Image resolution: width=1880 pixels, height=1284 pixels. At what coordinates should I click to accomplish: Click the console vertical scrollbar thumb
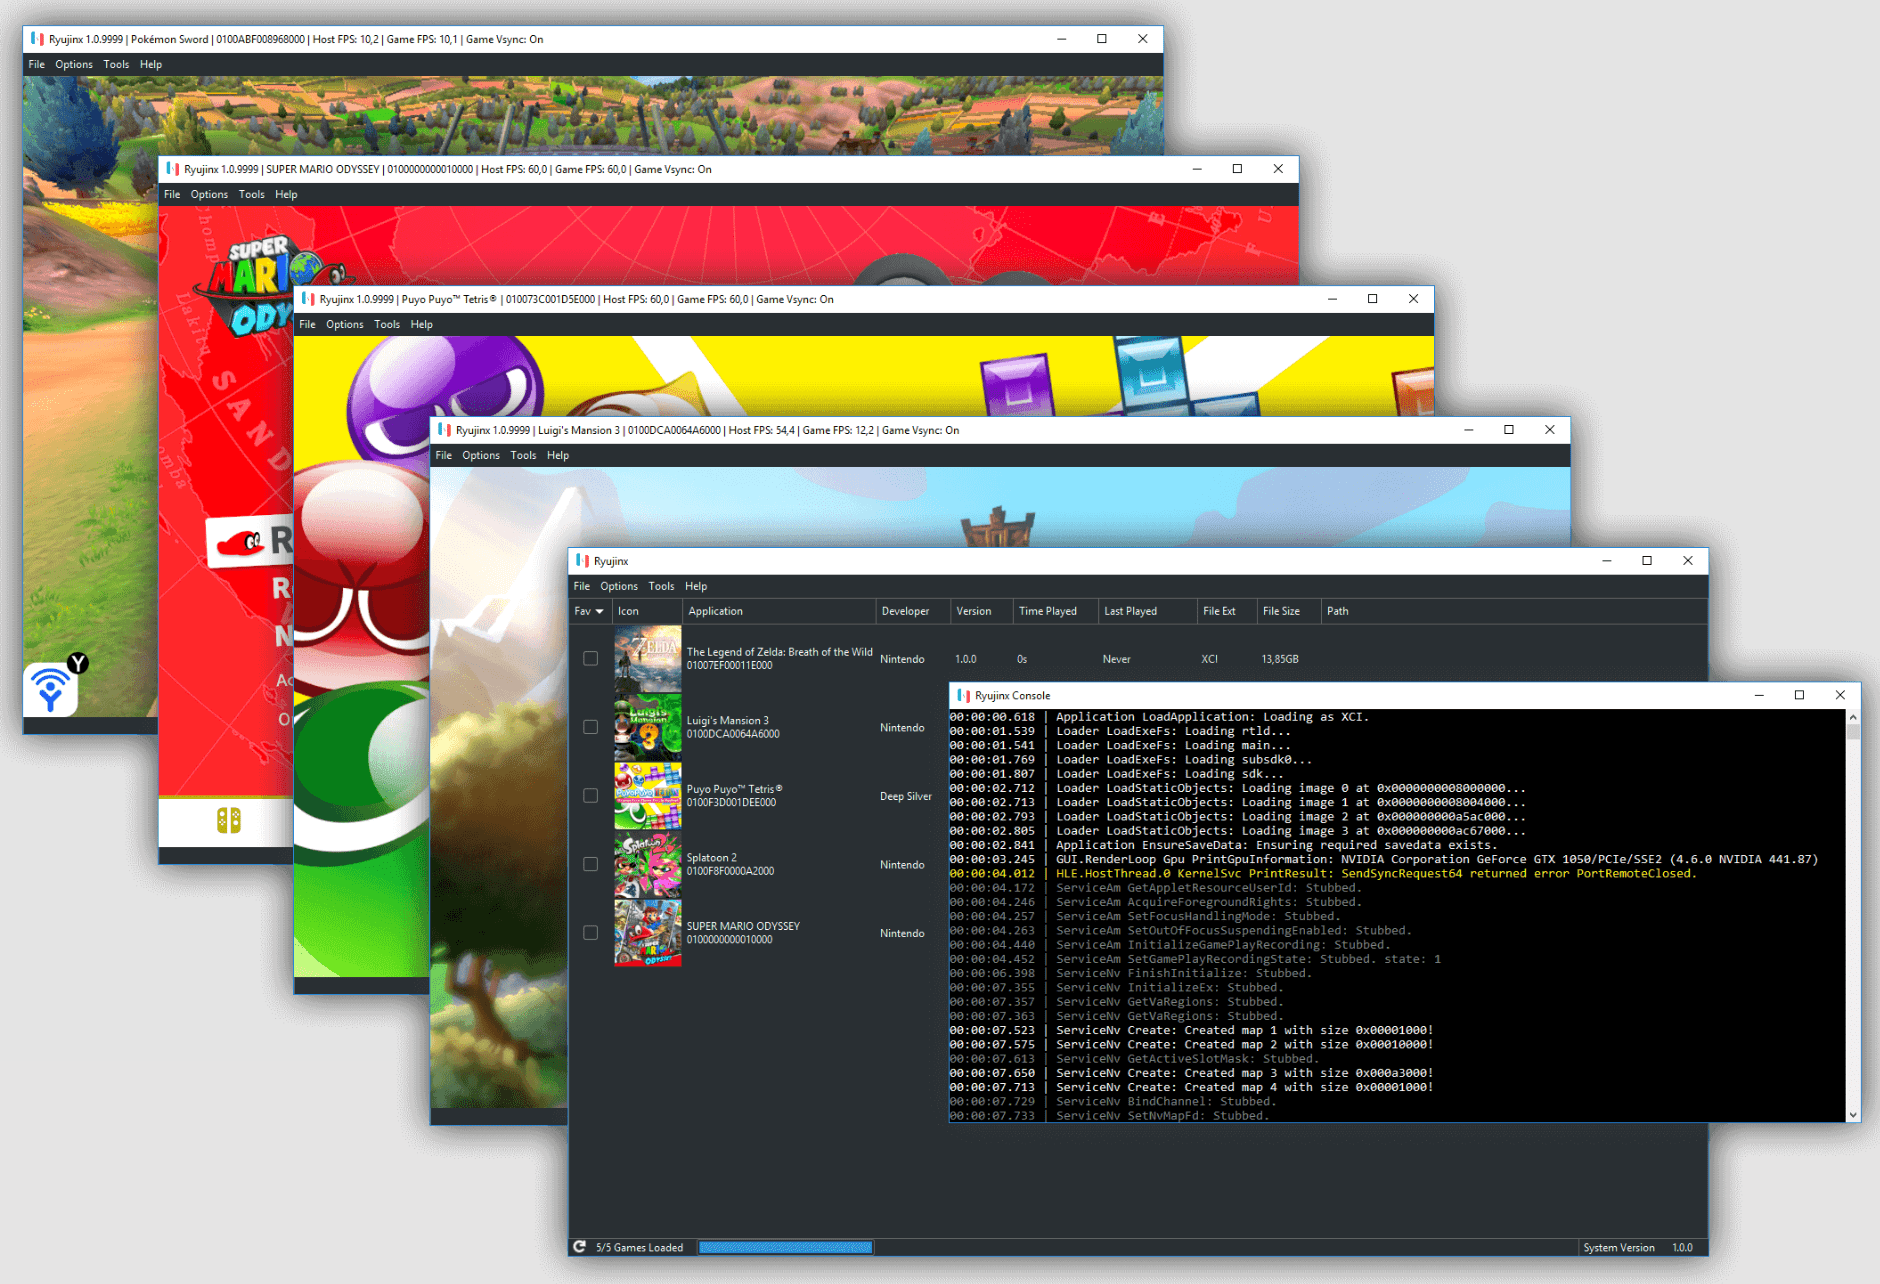1852,732
